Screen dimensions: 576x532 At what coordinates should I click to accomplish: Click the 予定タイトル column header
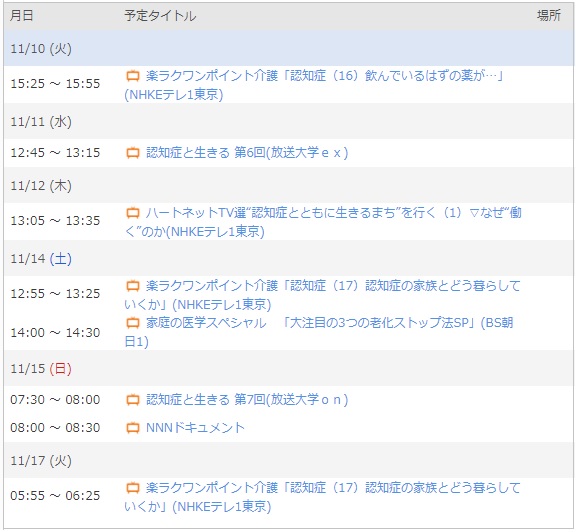point(160,15)
